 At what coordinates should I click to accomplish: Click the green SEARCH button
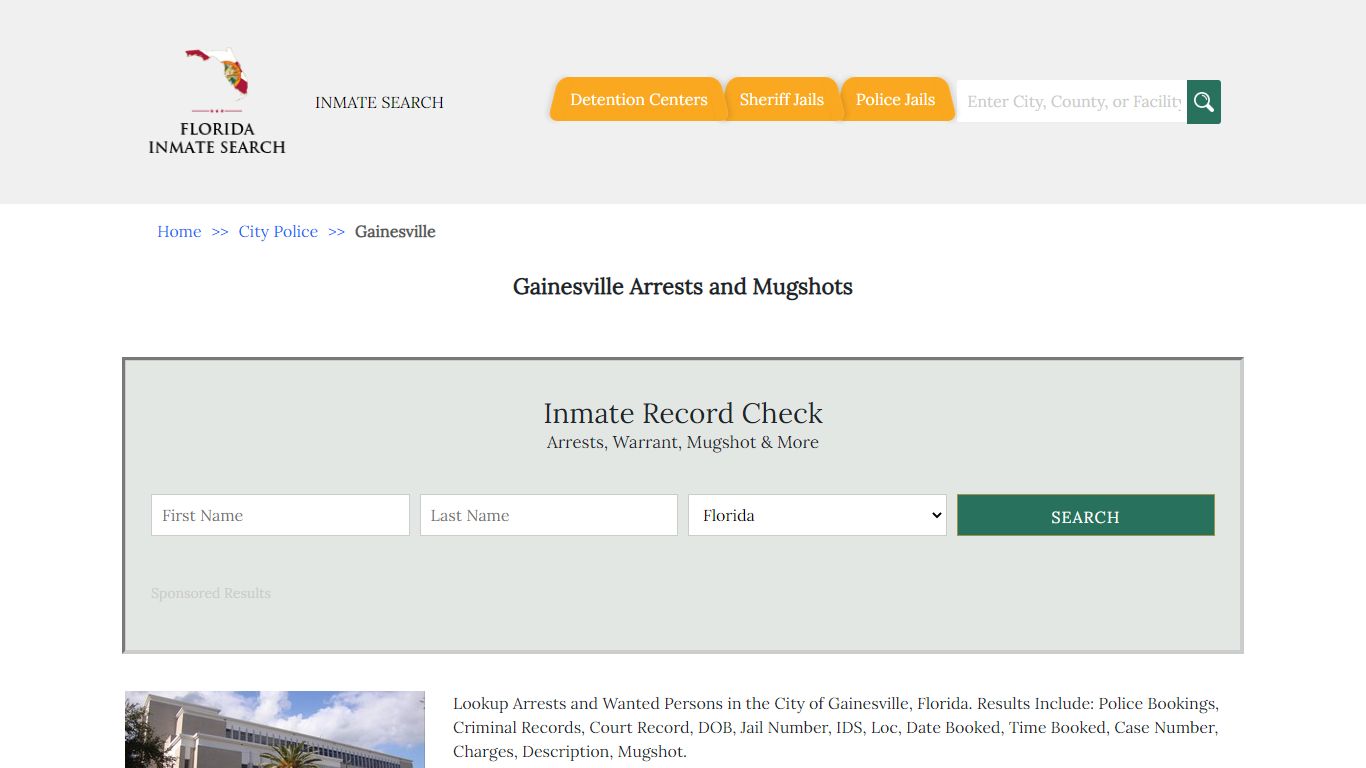[1085, 515]
